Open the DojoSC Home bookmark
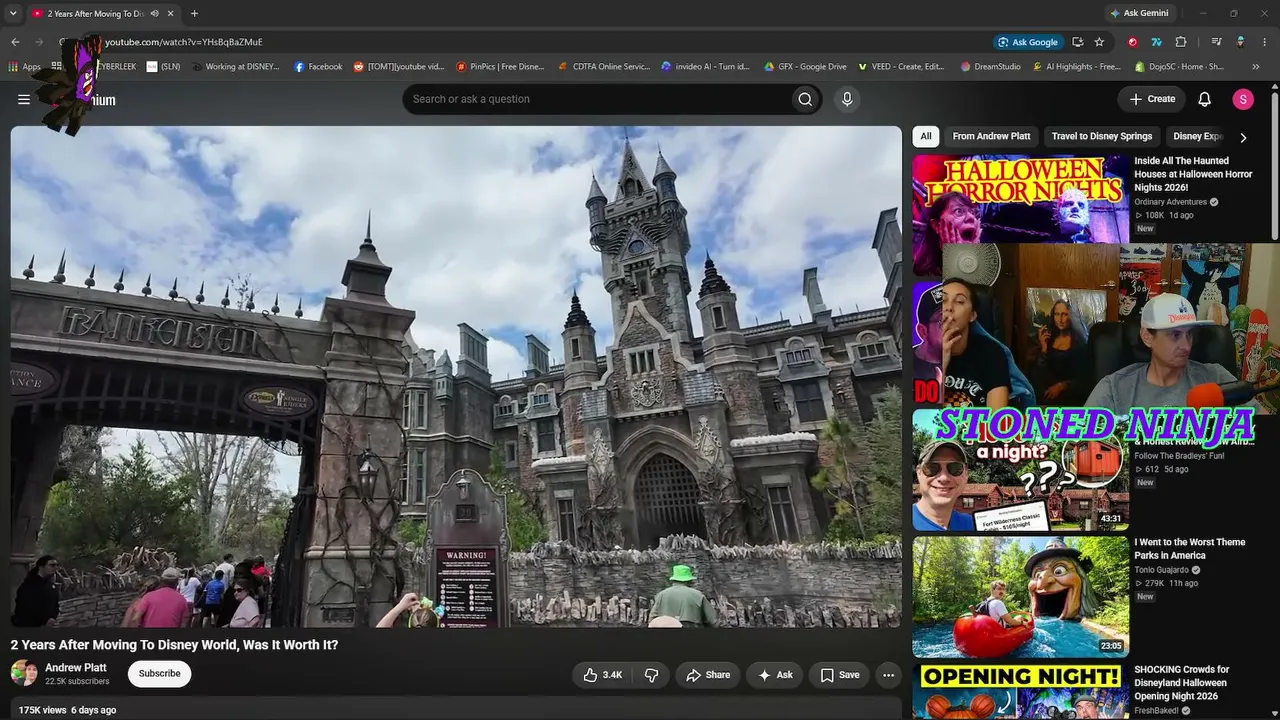The width and height of the screenshot is (1280, 720). pos(1180,67)
